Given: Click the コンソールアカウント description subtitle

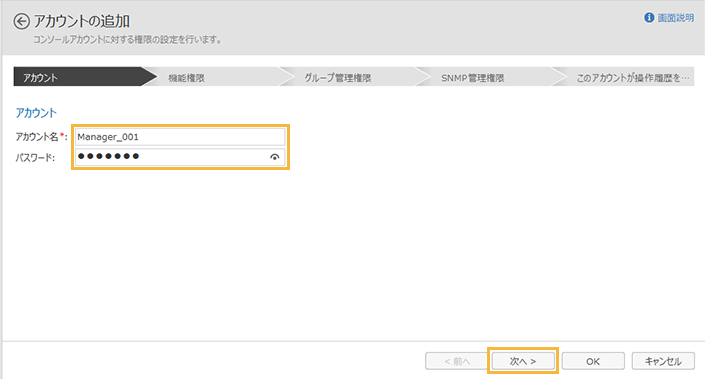Looking at the screenshot, I should (128, 40).
